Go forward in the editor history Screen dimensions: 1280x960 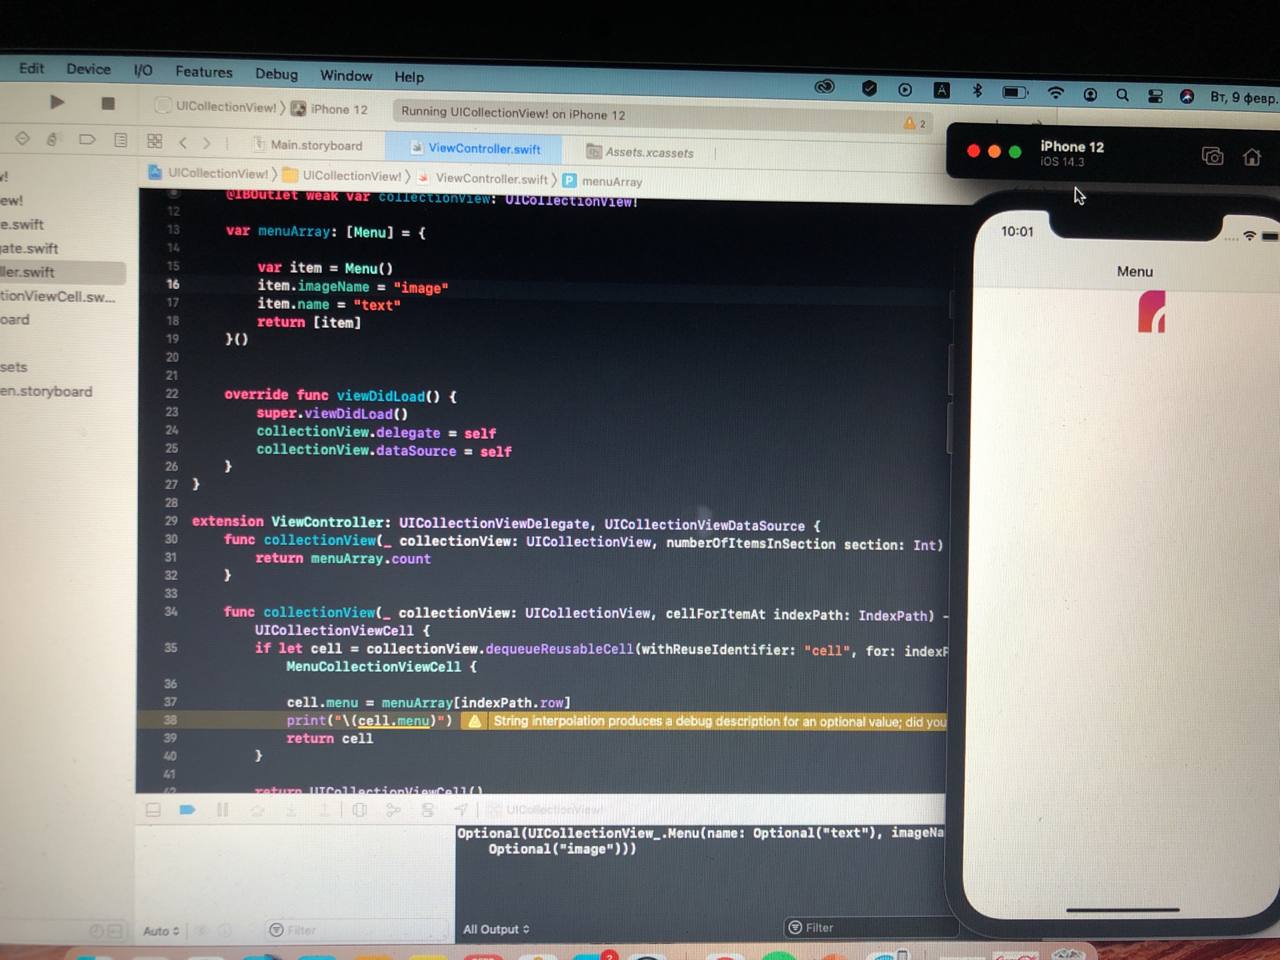tap(207, 143)
